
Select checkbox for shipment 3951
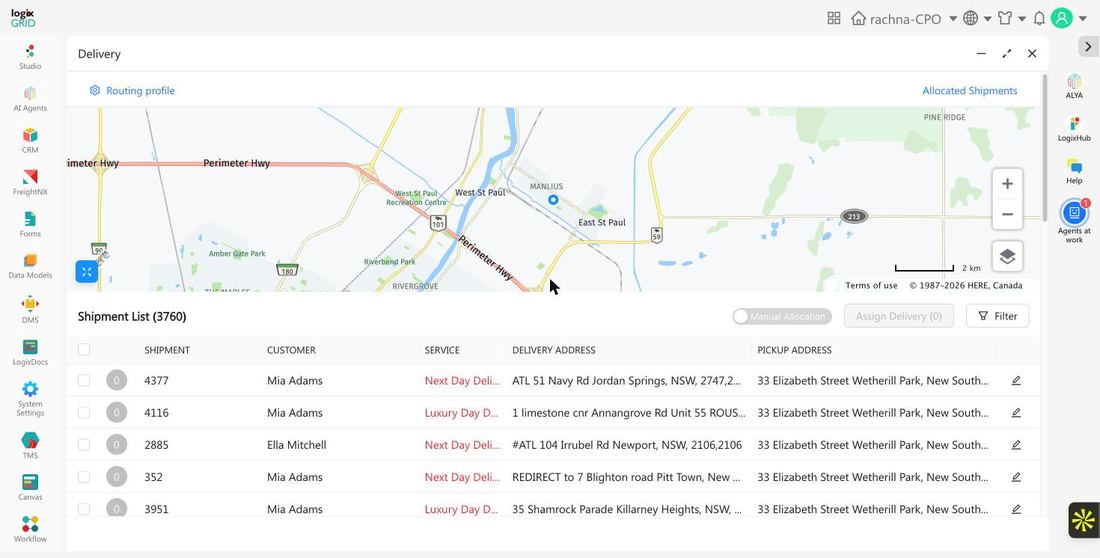click(83, 509)
